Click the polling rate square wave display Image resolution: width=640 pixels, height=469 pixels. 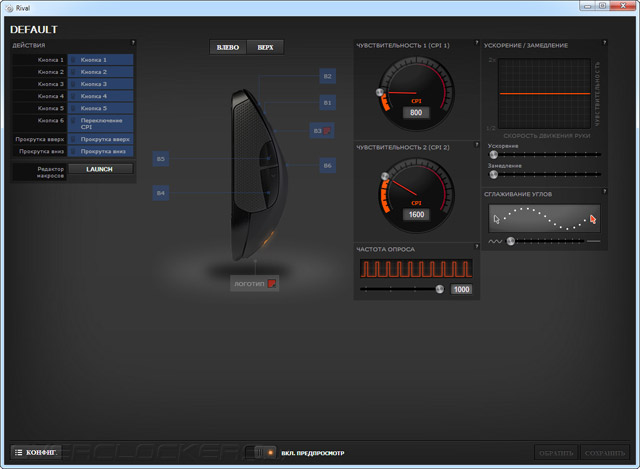[416, 269]
